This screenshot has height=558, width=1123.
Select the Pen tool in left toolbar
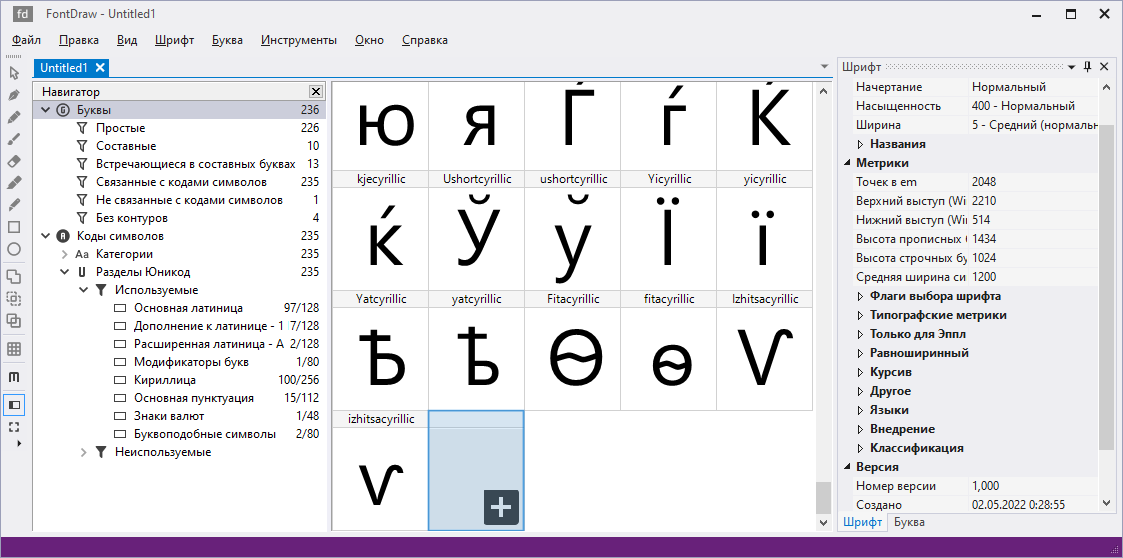[x=14, y=95]
